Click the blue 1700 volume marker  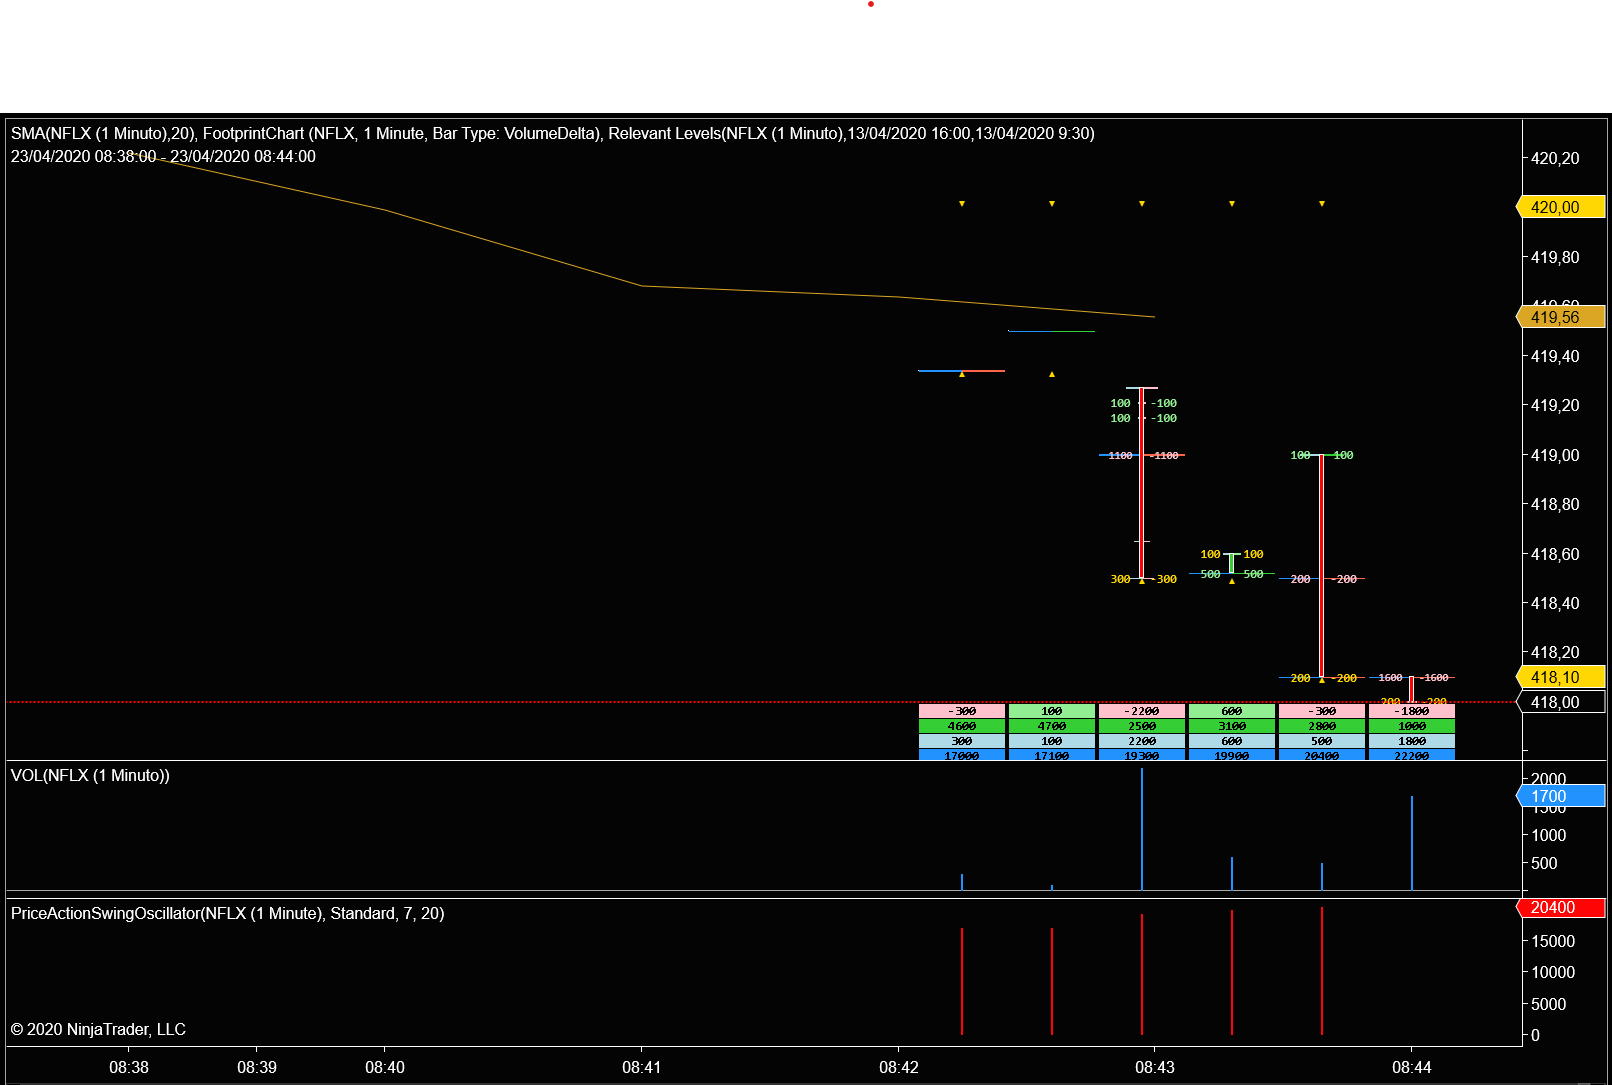[1561, 796]
